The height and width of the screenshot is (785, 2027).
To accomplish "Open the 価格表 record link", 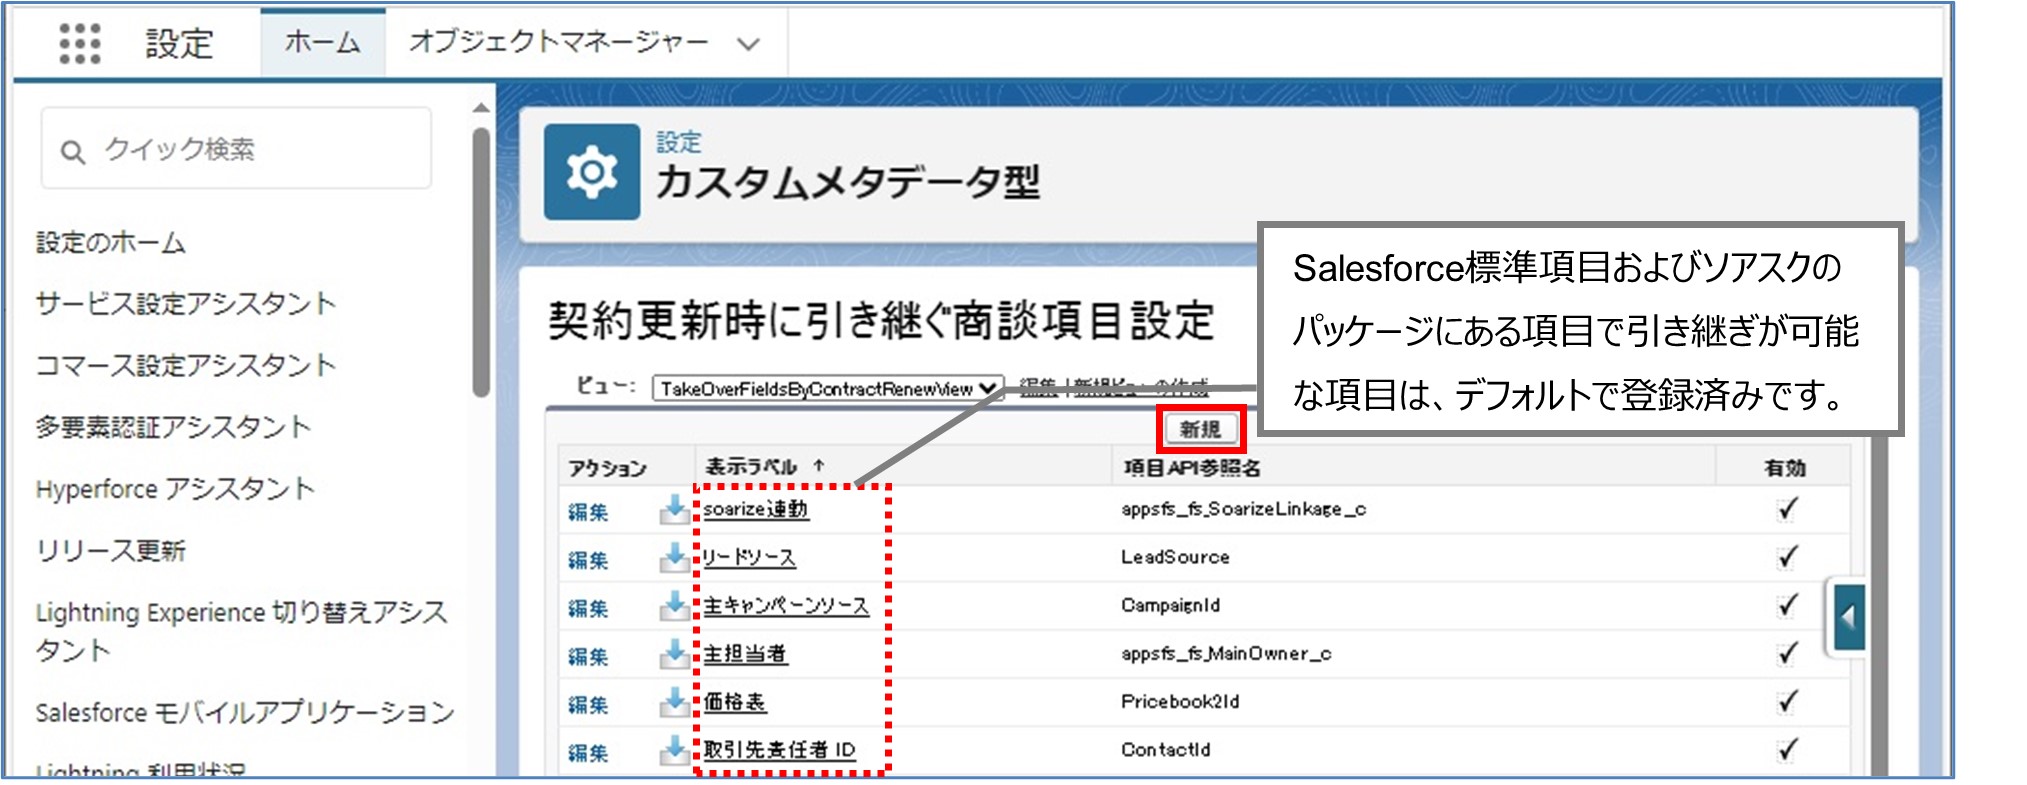I will tap(734, 701).
